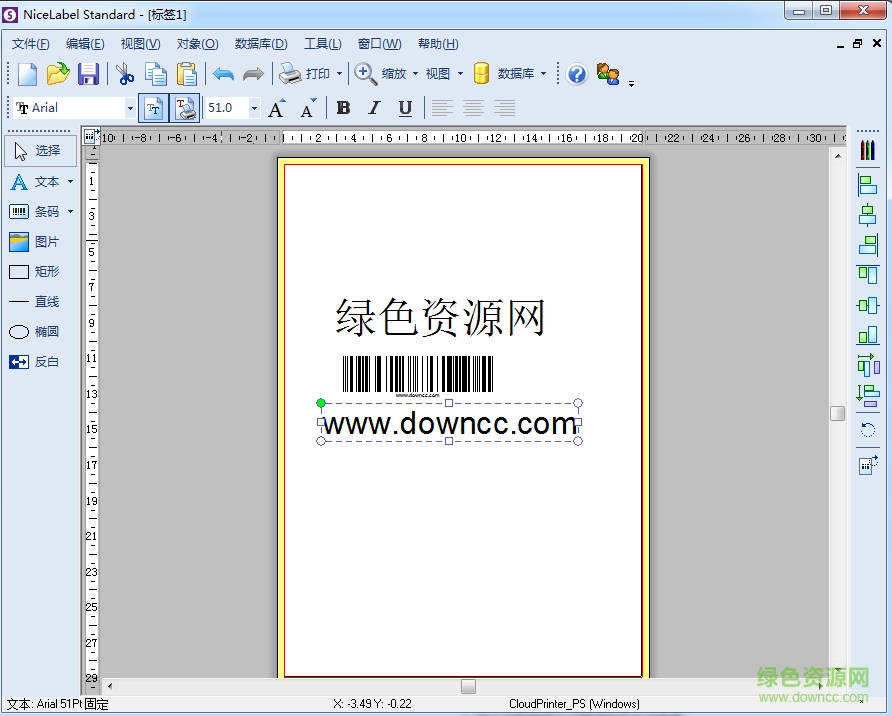Open the 打印 print dropdown arrow
892x716 pixels.
[340, 73]
